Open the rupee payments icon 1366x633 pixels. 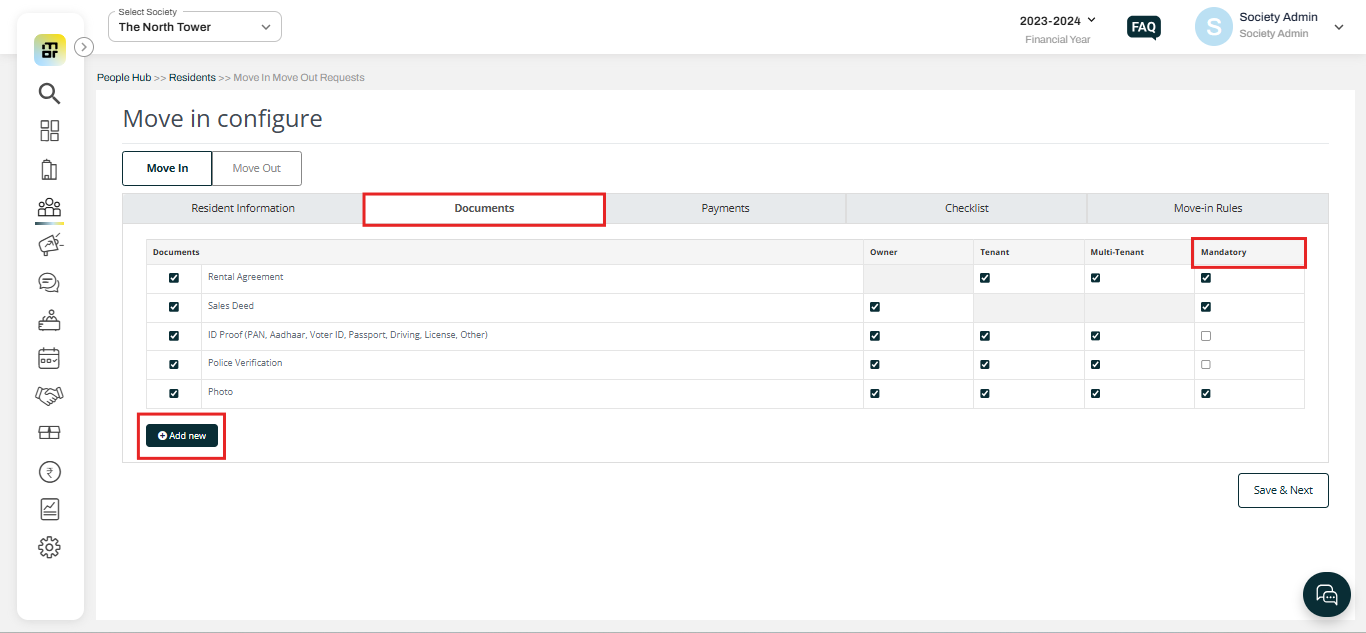point(49,471)
